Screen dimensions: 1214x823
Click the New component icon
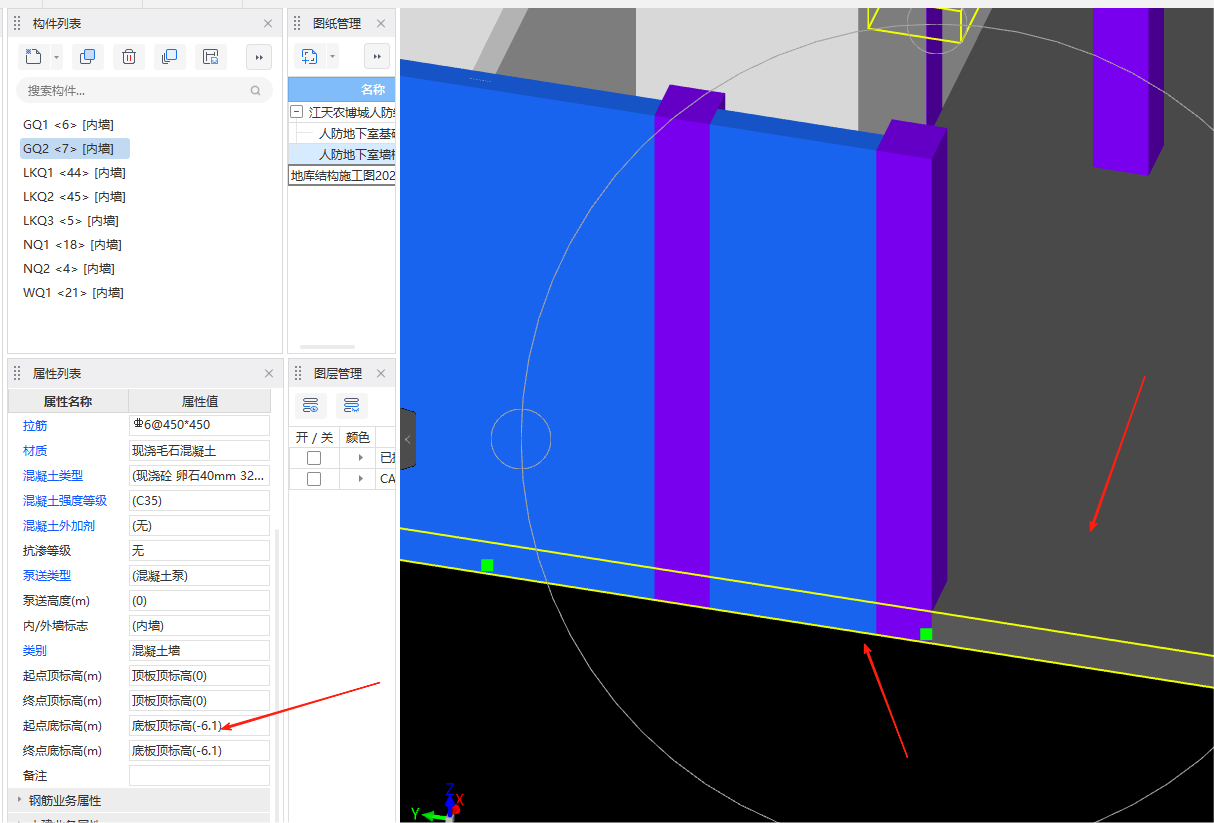pyautogui.click(x=33, y=57)
